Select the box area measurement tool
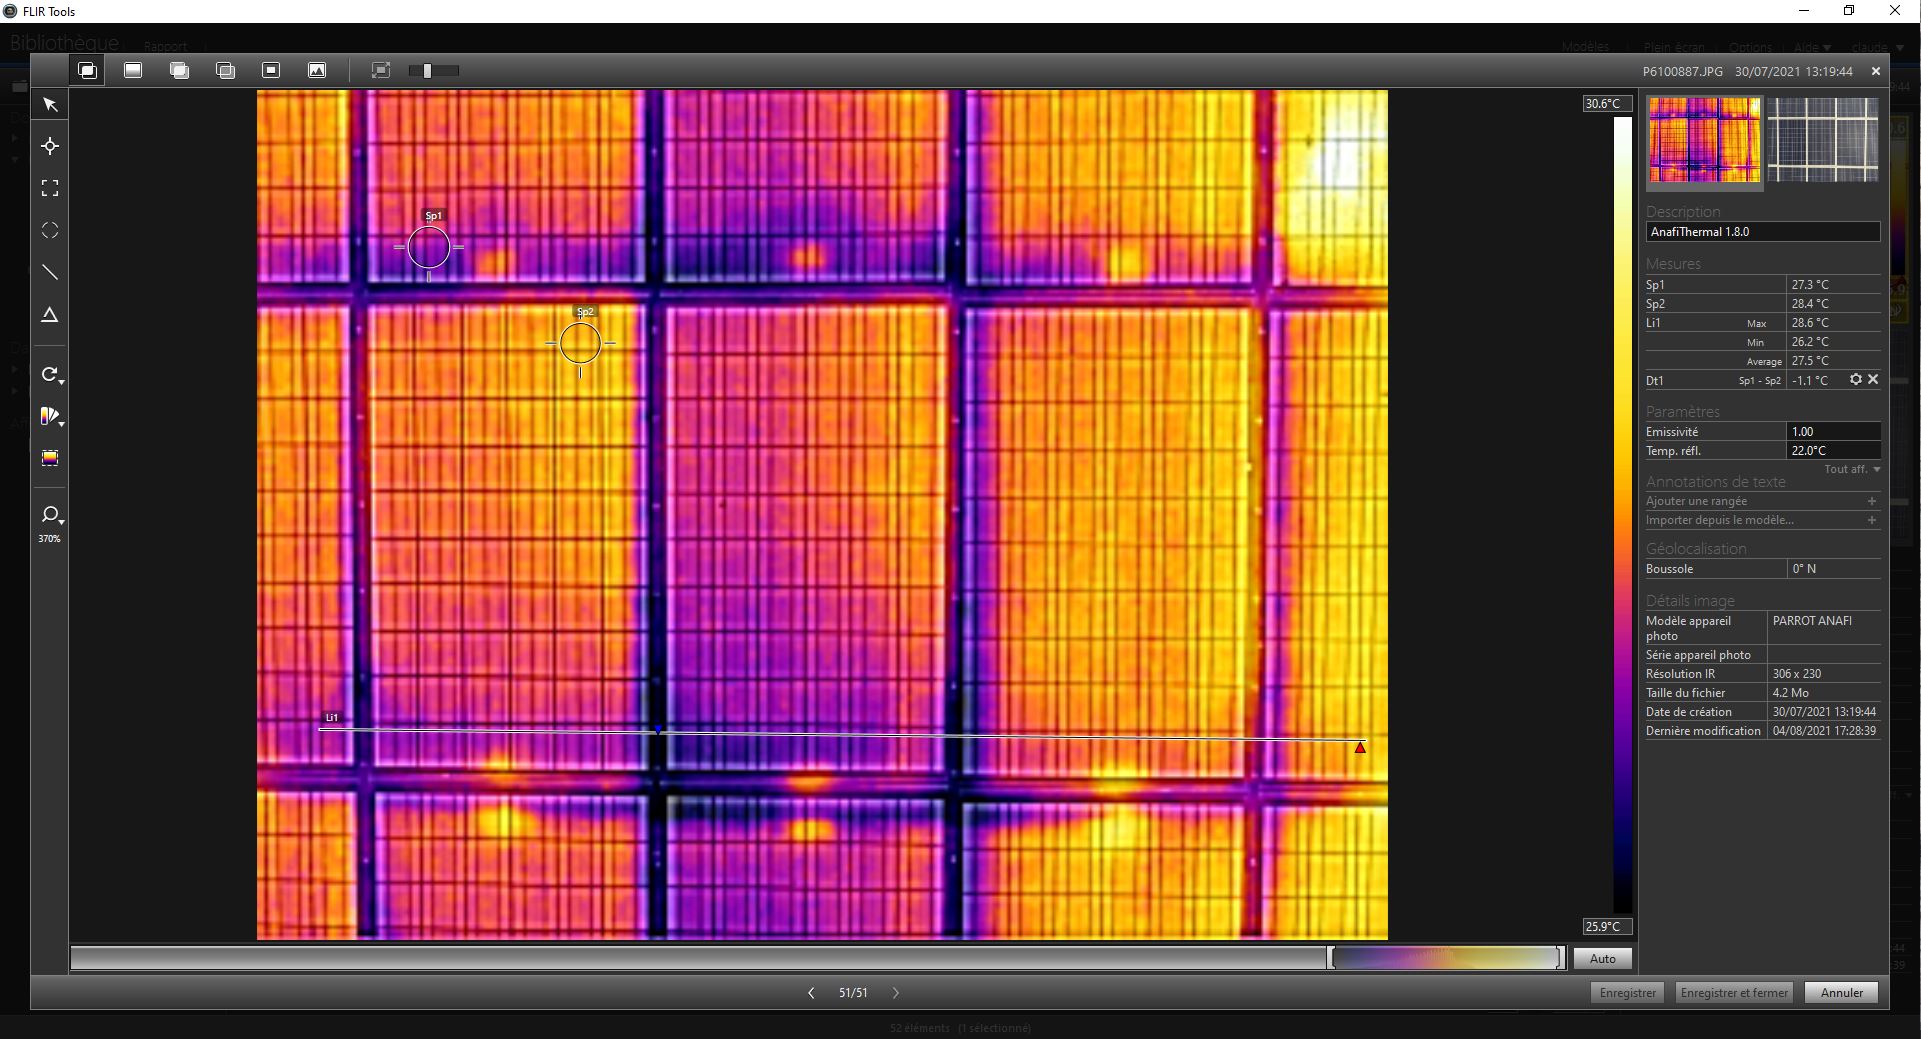 point(50,189)
